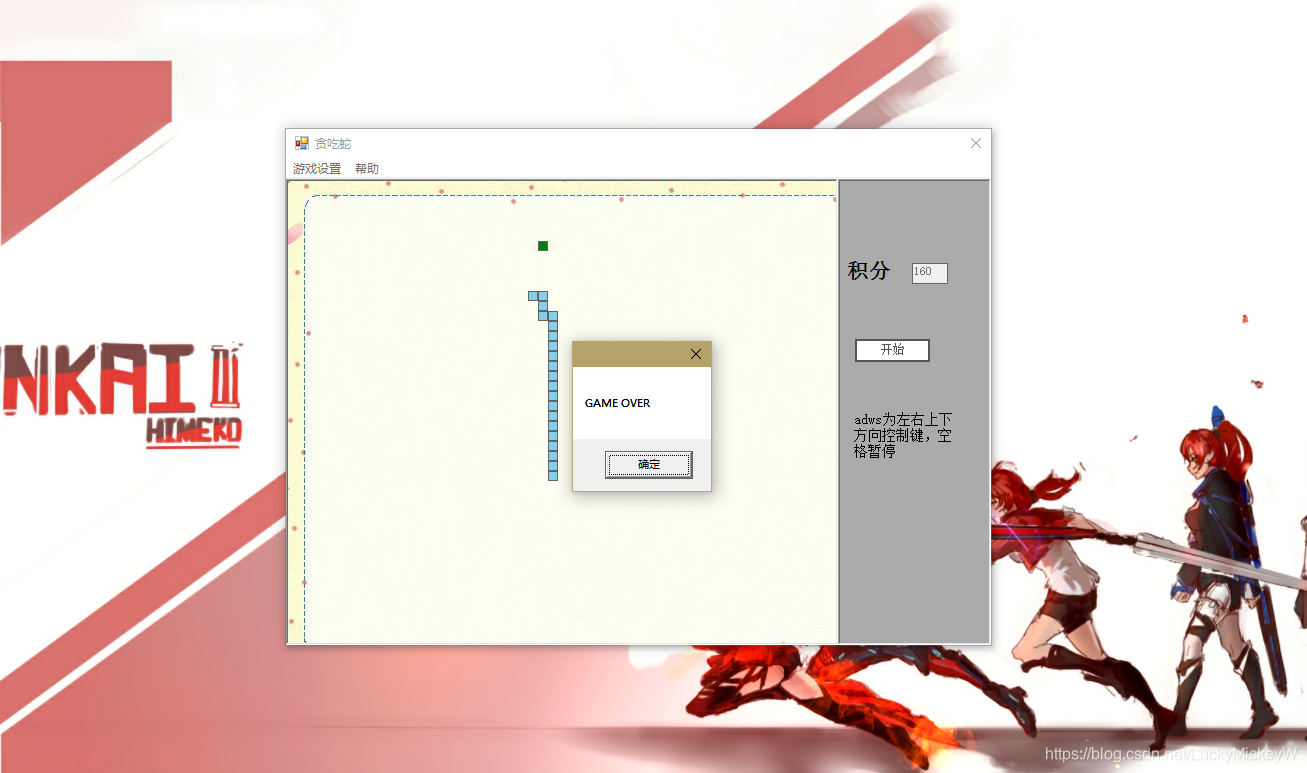The image size is (1307, 773).
Task: Open the 帮助 help menu
Action: click(x=367, y=168)
